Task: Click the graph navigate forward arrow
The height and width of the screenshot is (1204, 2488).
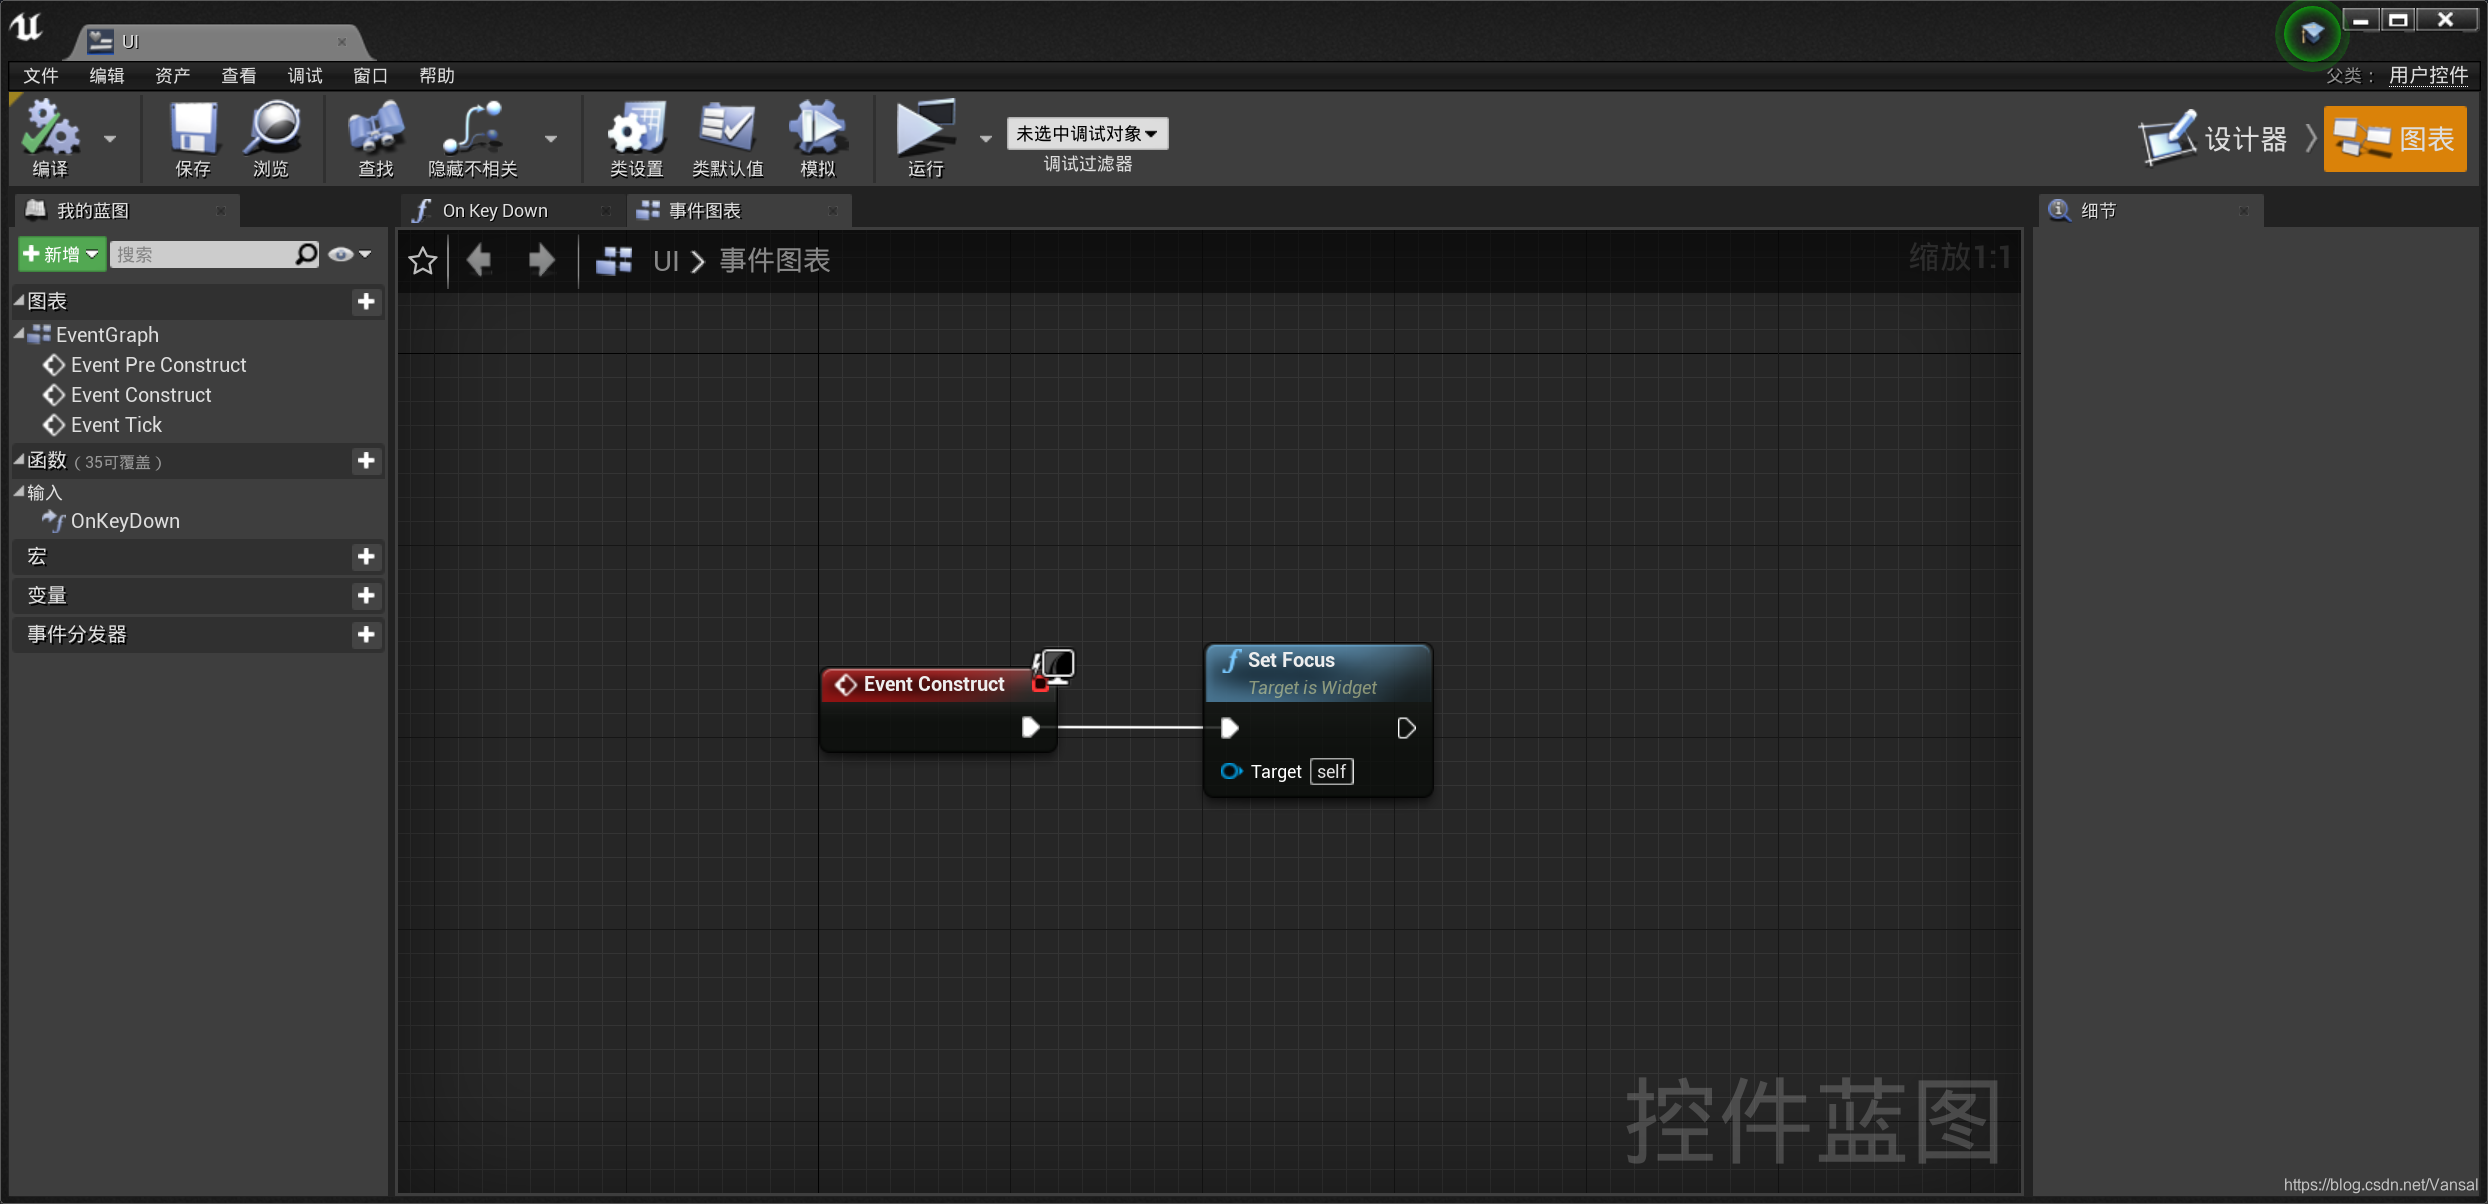Action: click(x=541, y=261)
